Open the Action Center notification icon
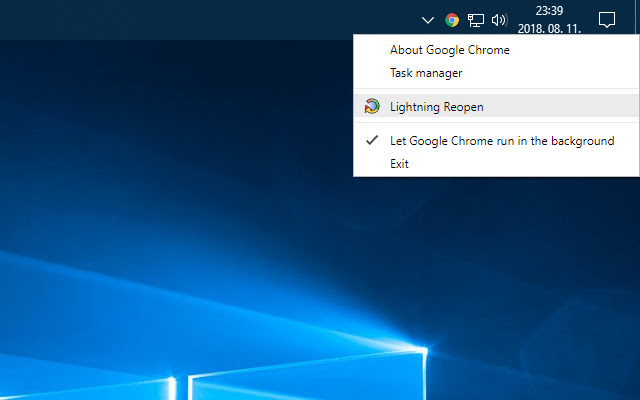 [607, 20]
